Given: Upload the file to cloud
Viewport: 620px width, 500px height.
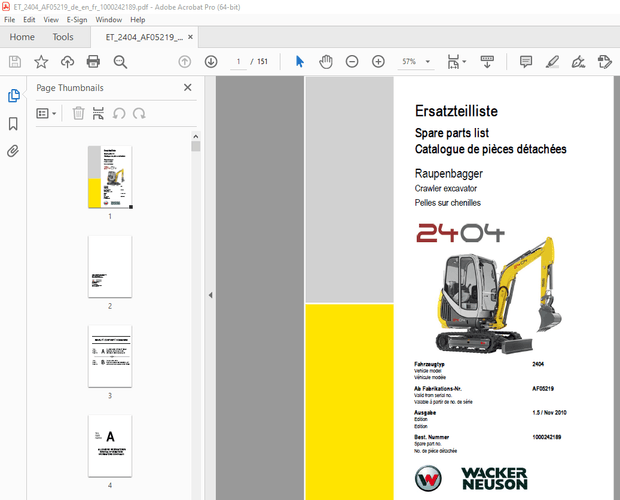Looking at the screenshot, I should coord(68,62).
